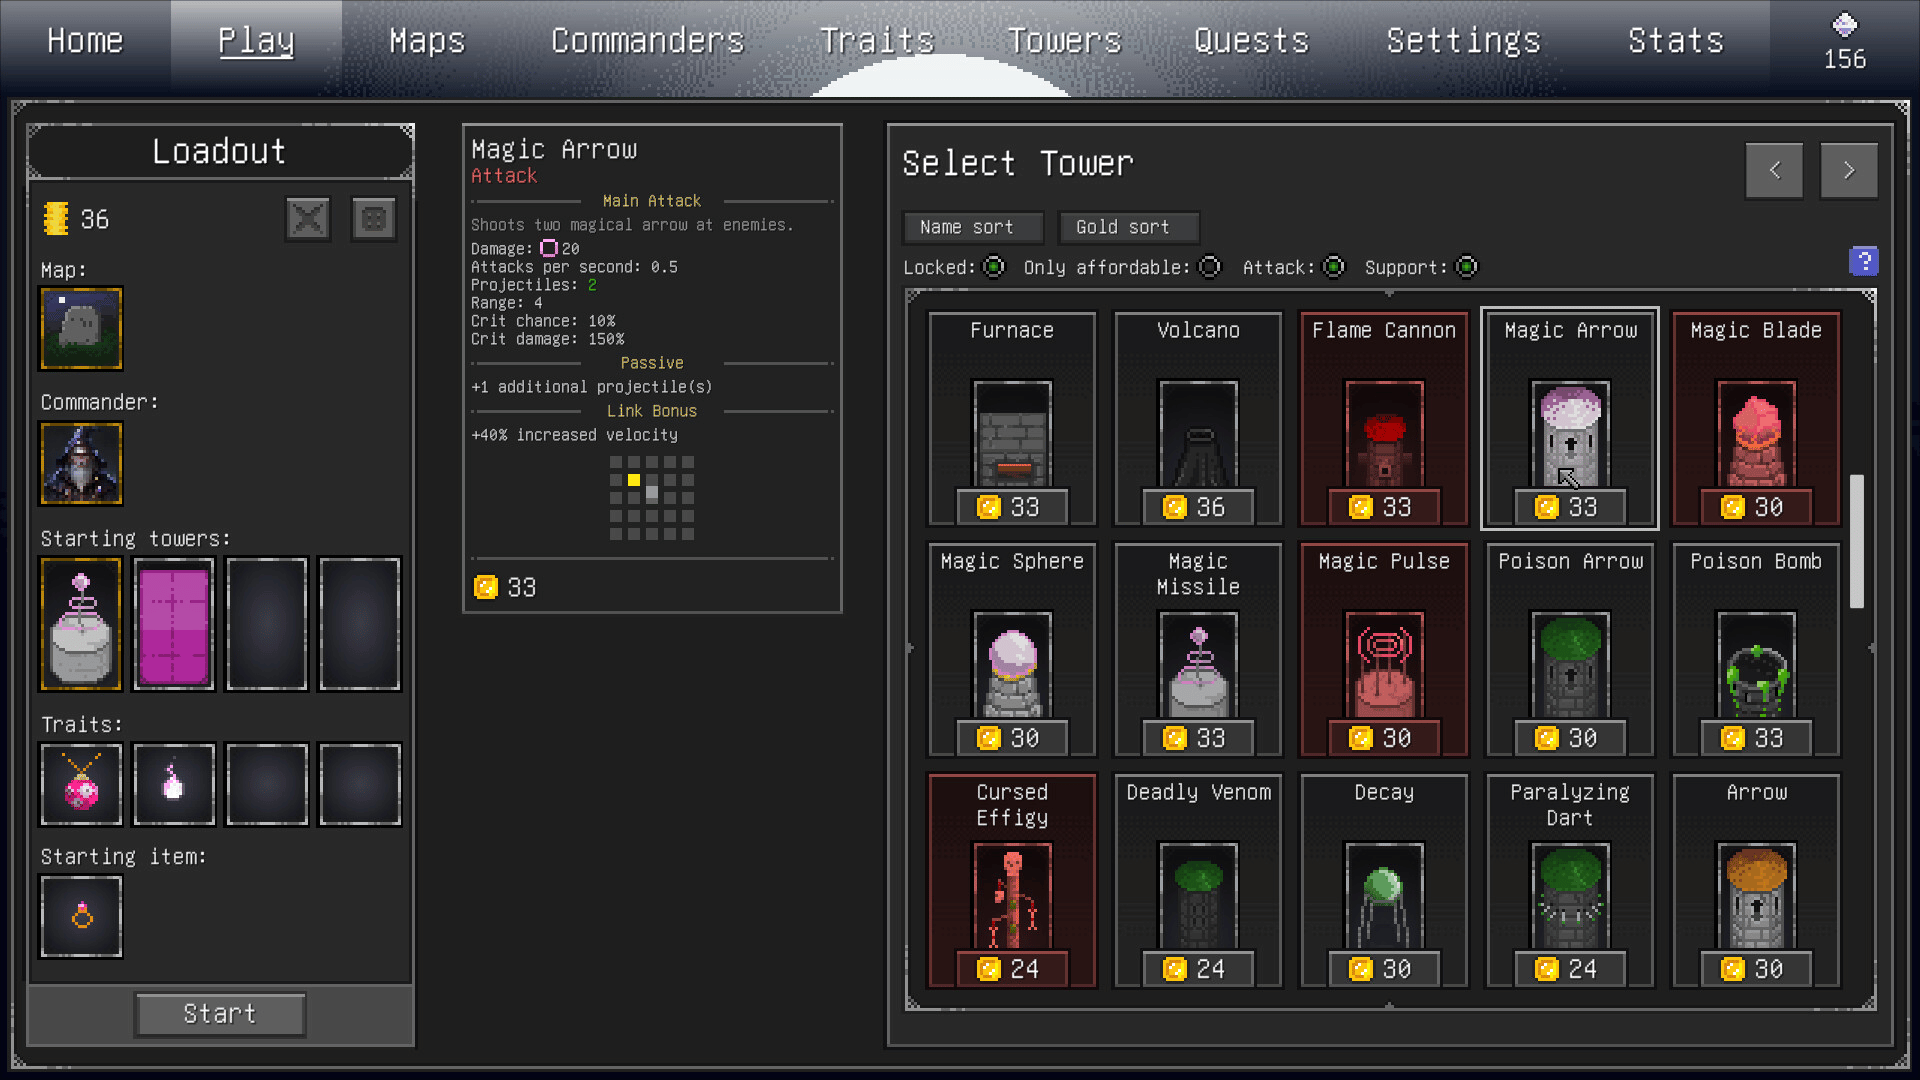Click the randomize loadout dice icon
The image size is (1920, 1080).
coord(374,219)
